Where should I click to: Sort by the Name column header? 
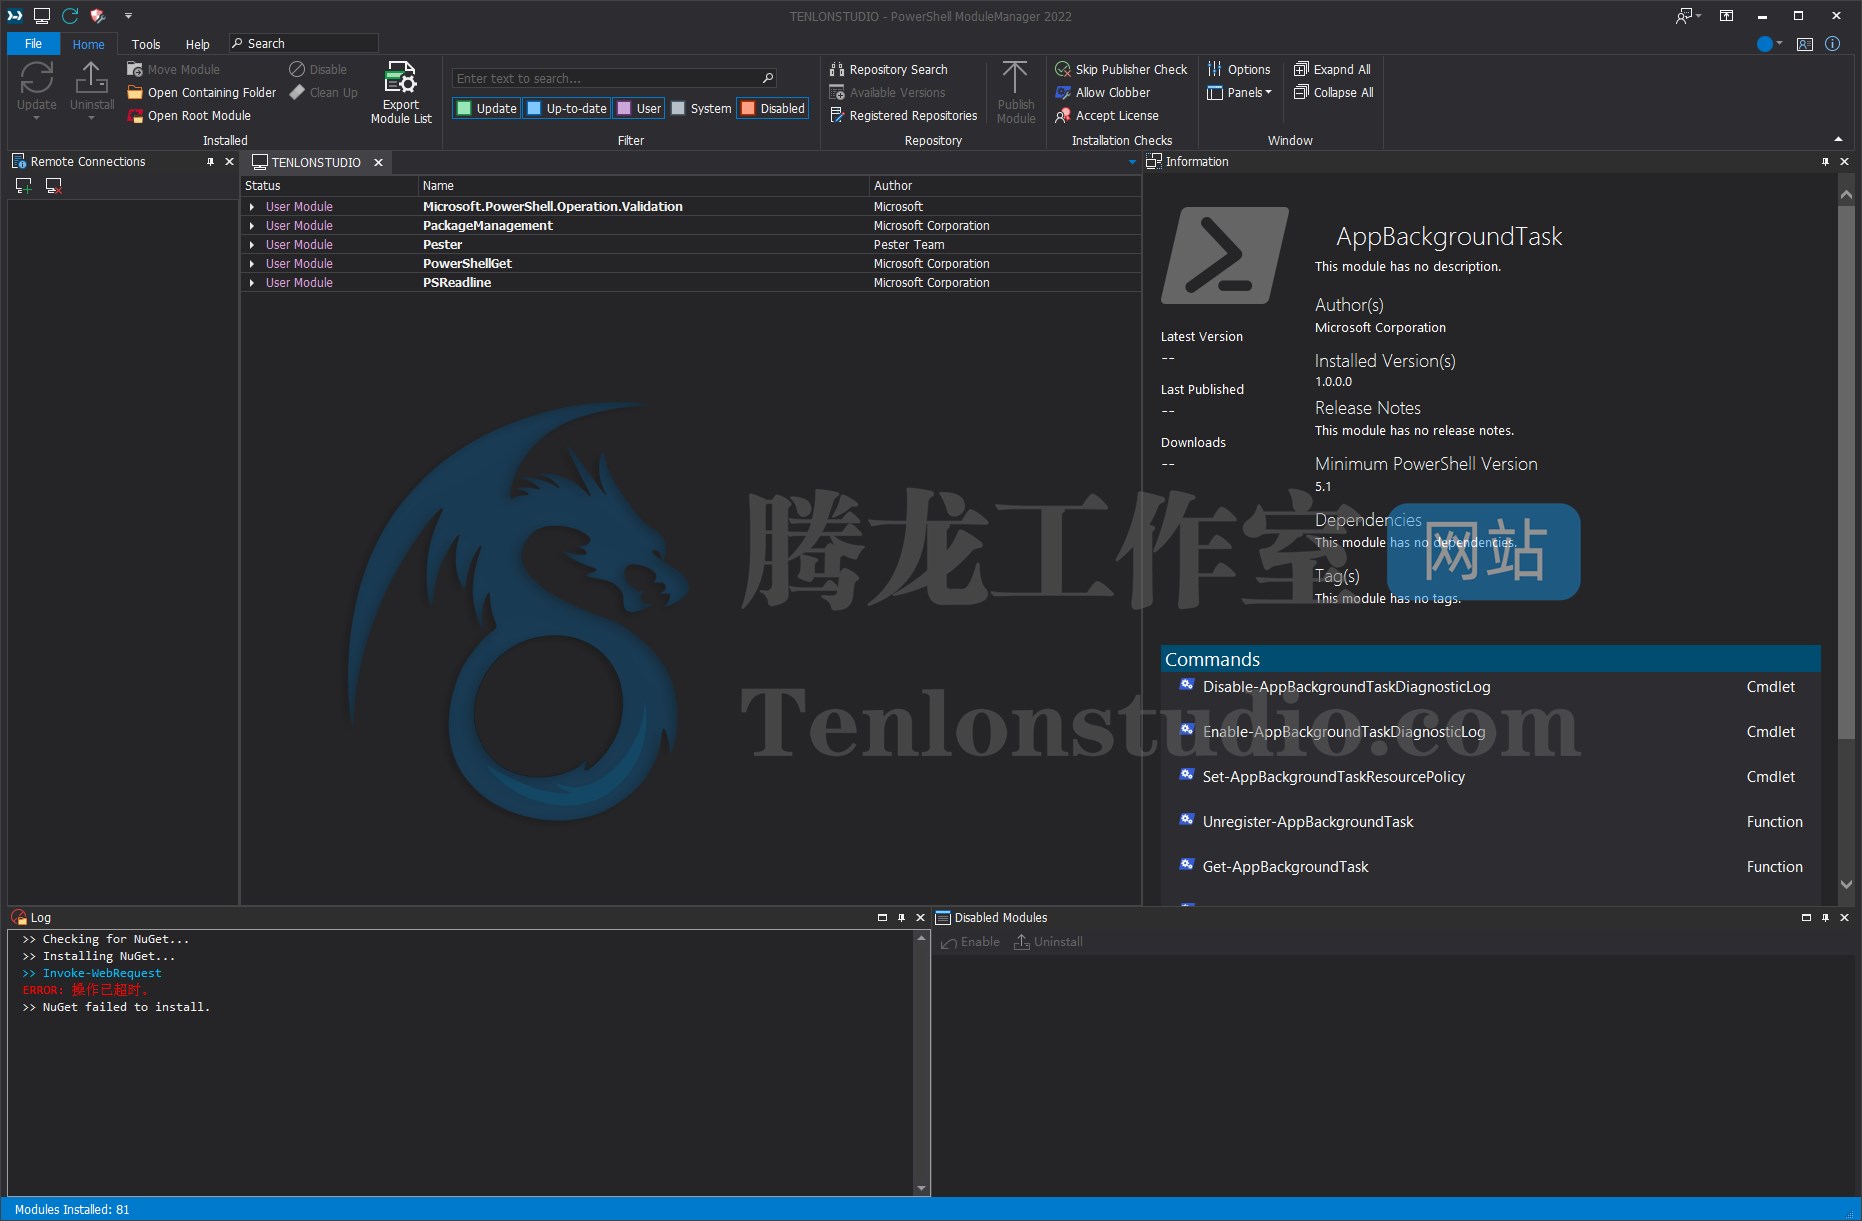tap(643, 186)
